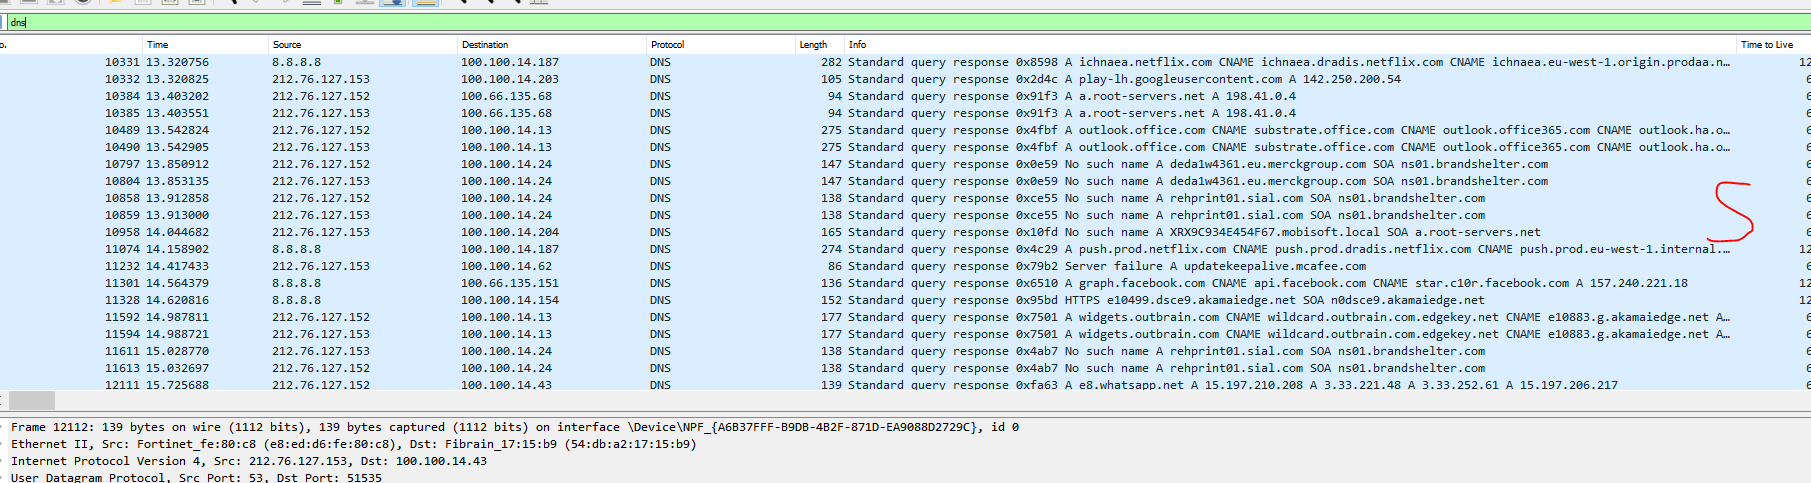
Task: Select packet 10332 play-lh.googleusercontent.com response
Action: (905, 79)
